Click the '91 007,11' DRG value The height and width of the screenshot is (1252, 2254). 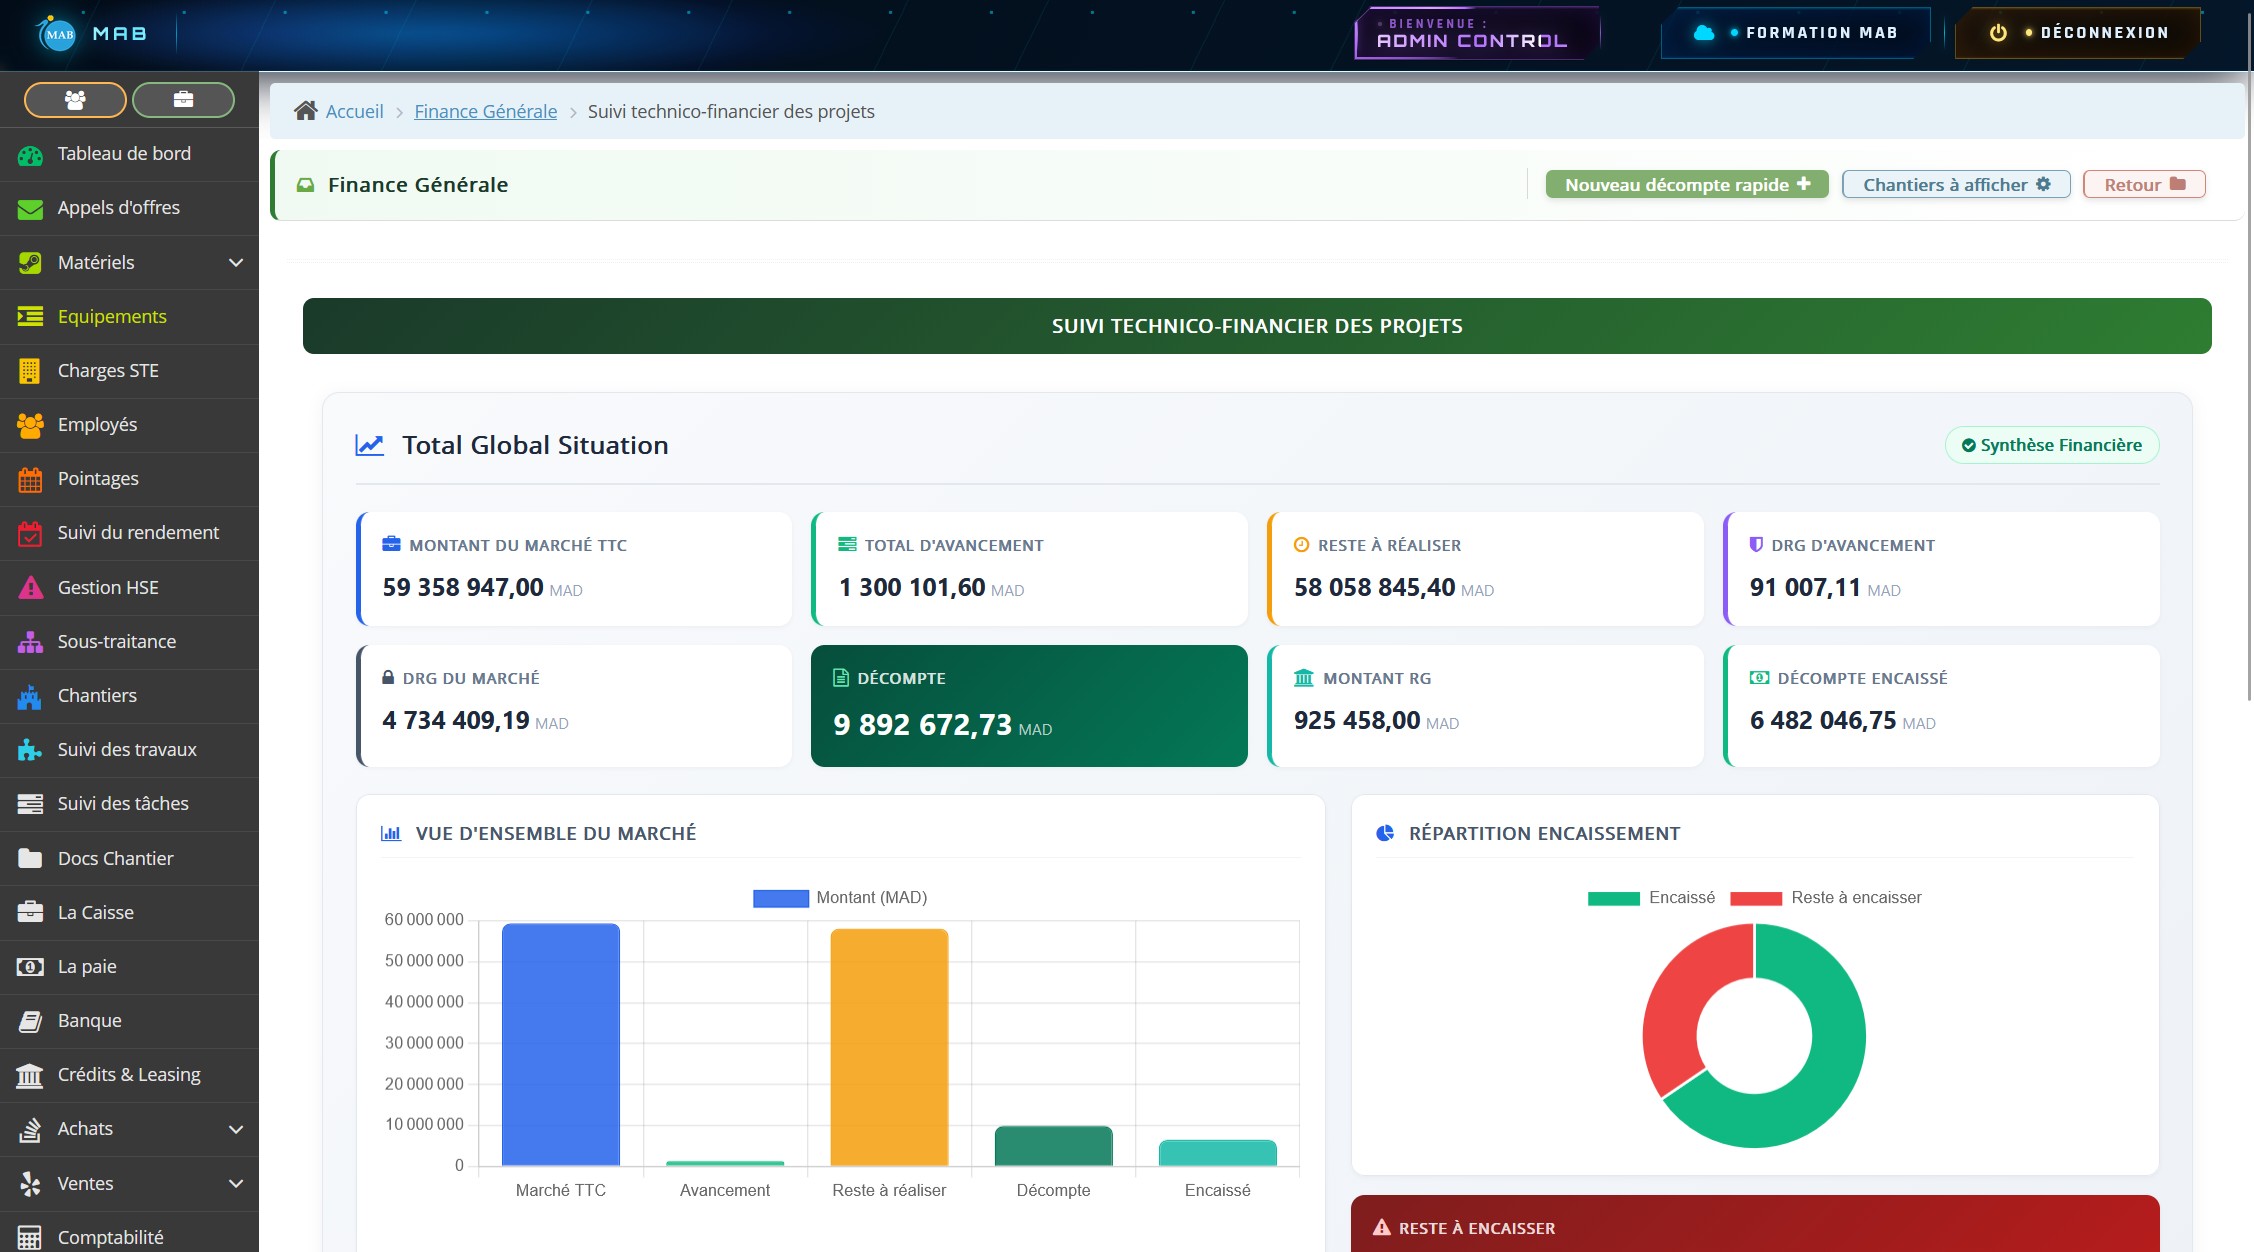tap(1805, 587)
